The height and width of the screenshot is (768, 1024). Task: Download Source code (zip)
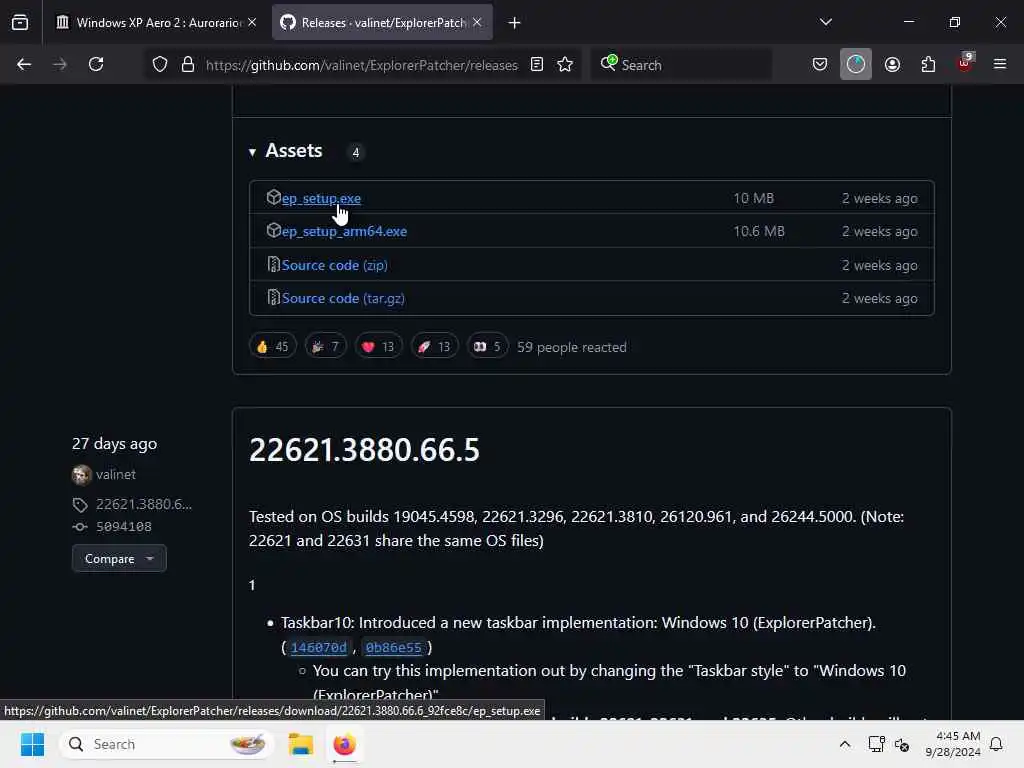tap(334, 265)
